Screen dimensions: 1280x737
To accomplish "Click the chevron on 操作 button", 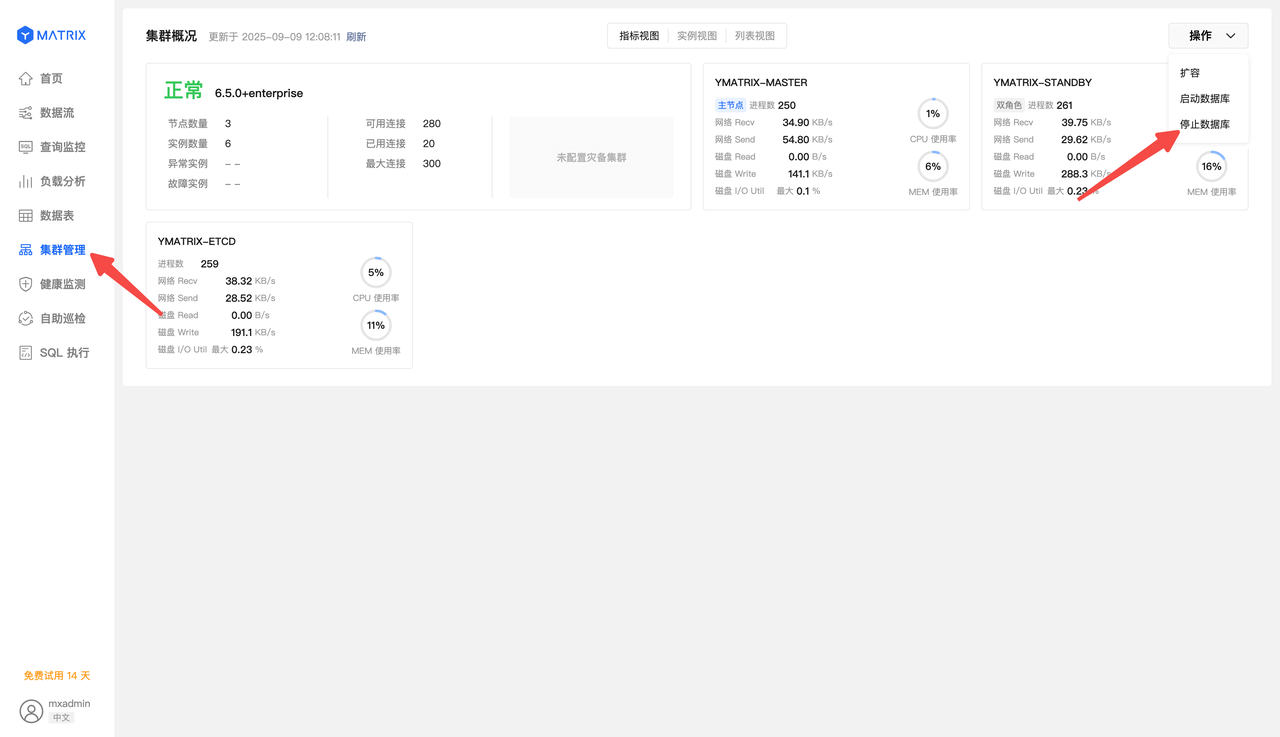I will point(1230,36).
